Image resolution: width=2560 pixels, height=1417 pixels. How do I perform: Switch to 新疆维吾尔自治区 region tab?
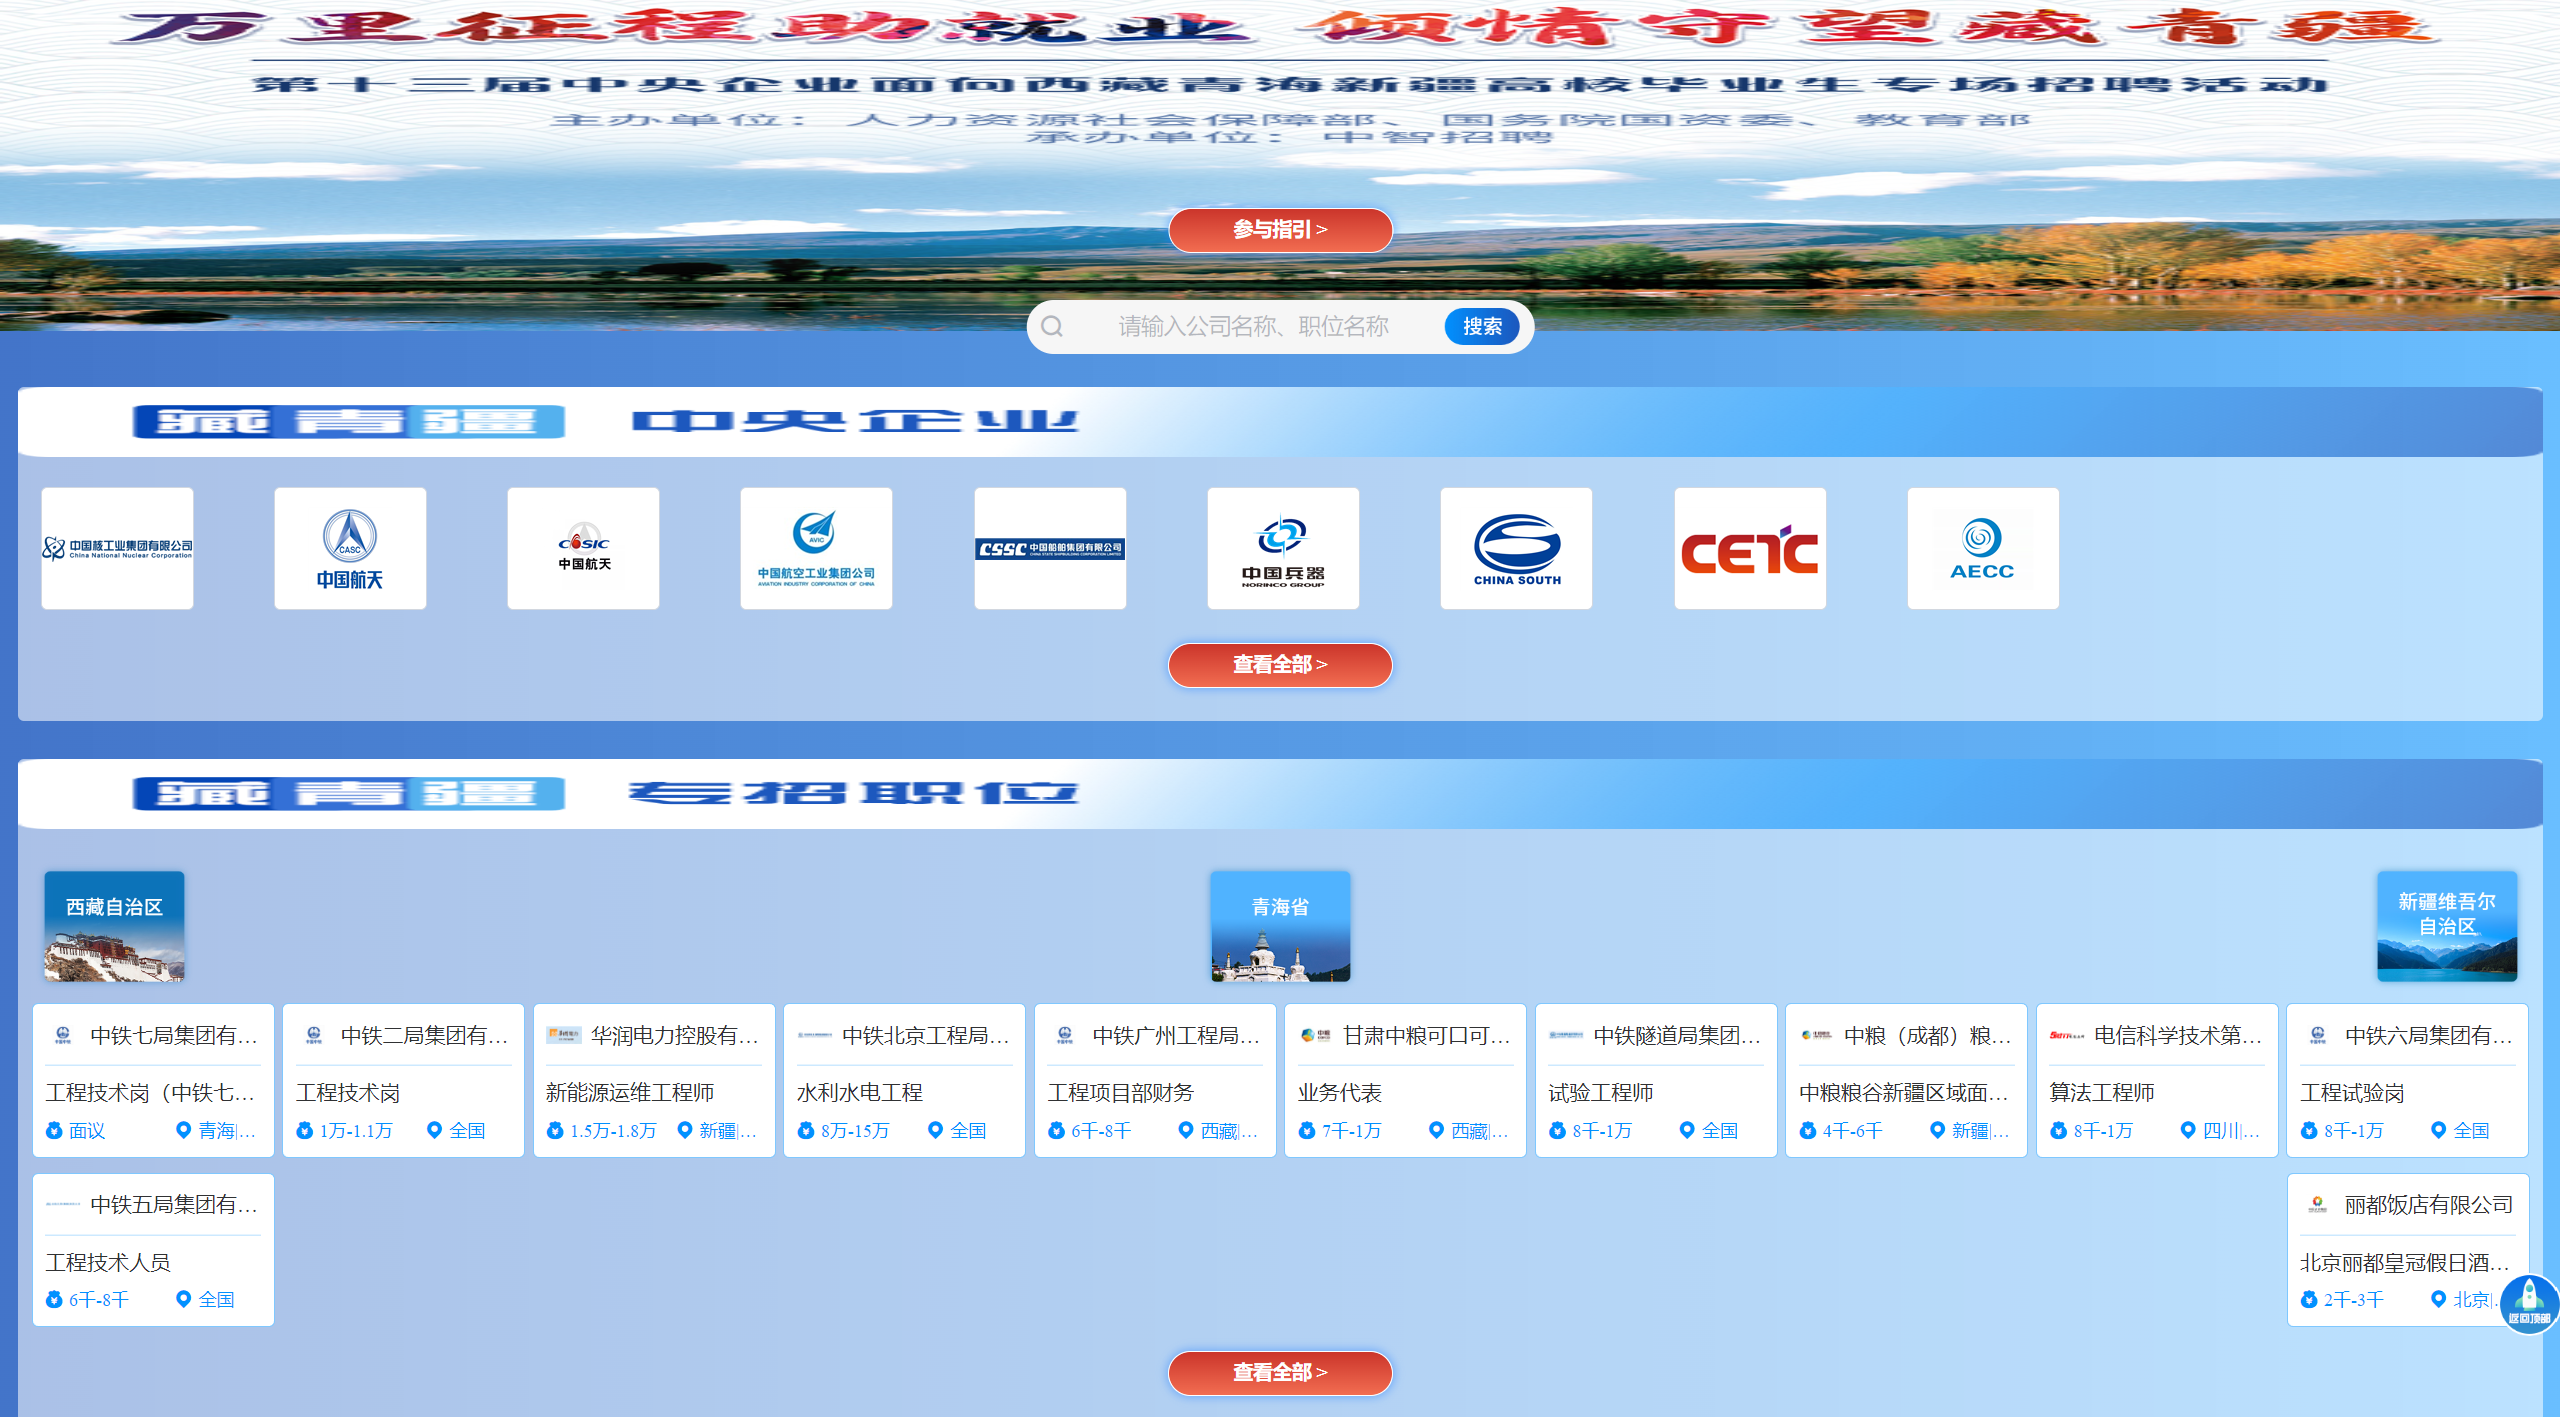[2446, 925]
